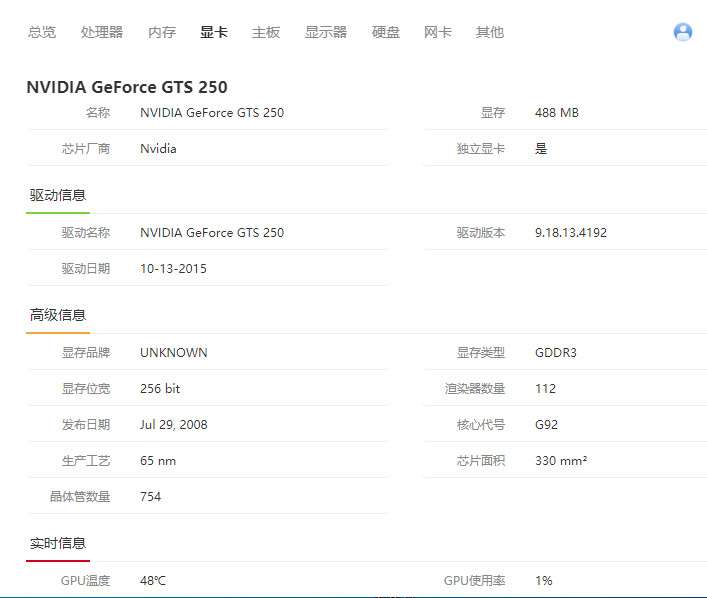The image size is (707, 598).
Task: Click the 显存位宽 value 256 bit
Action: [160, 389]
